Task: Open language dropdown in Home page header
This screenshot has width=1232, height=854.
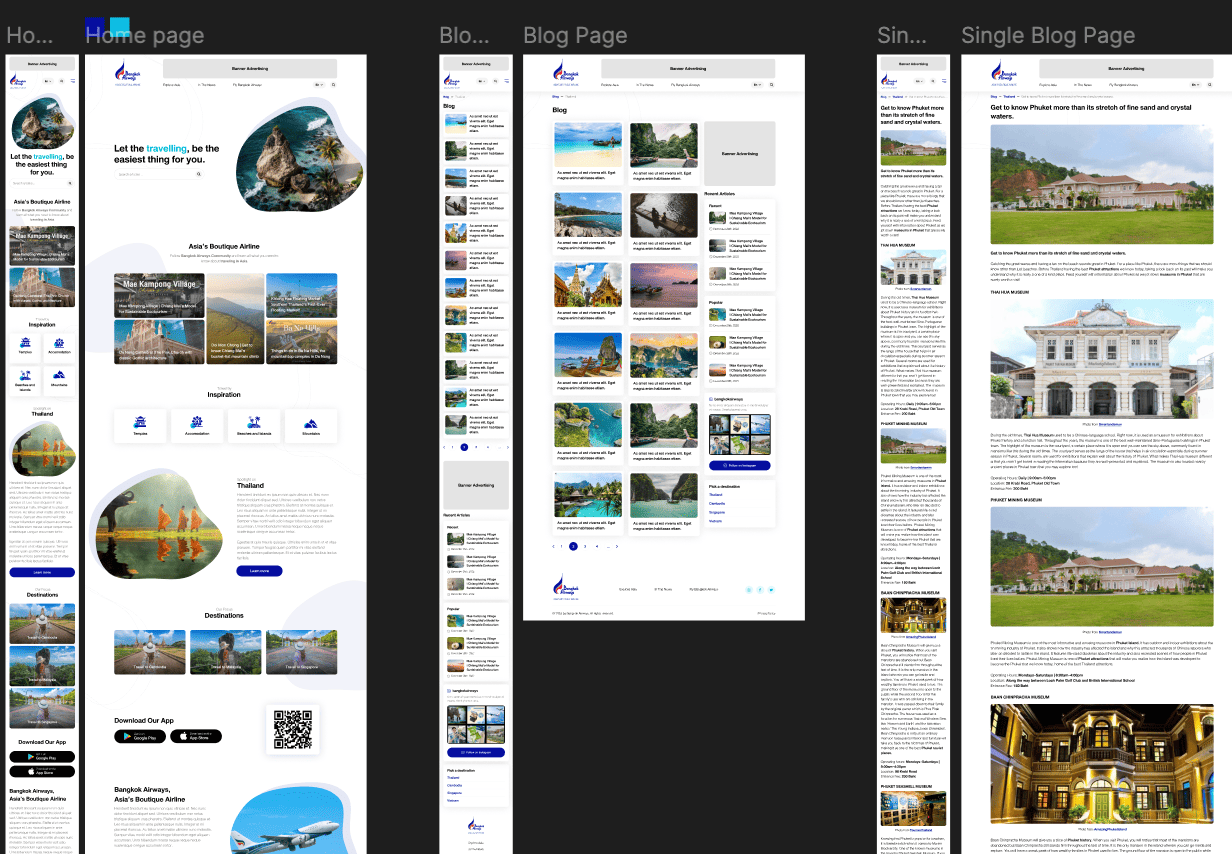Action: 320,85
